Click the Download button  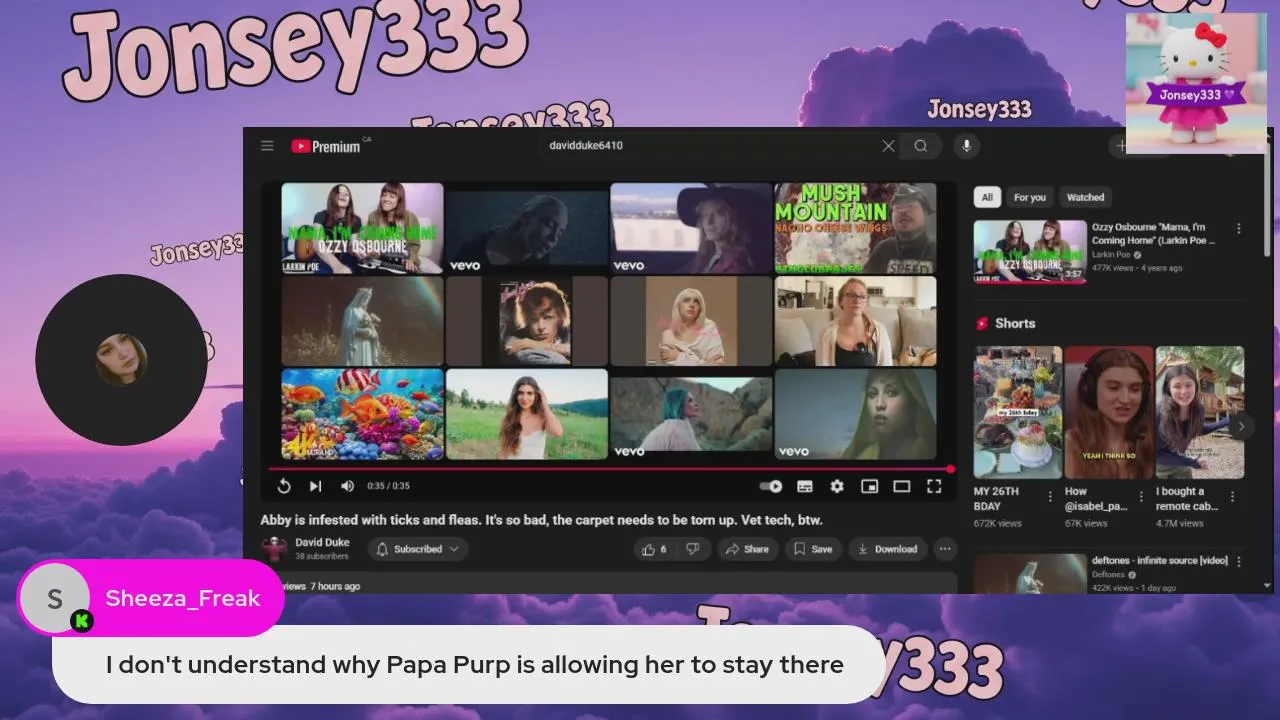click(x=888, y=549)
